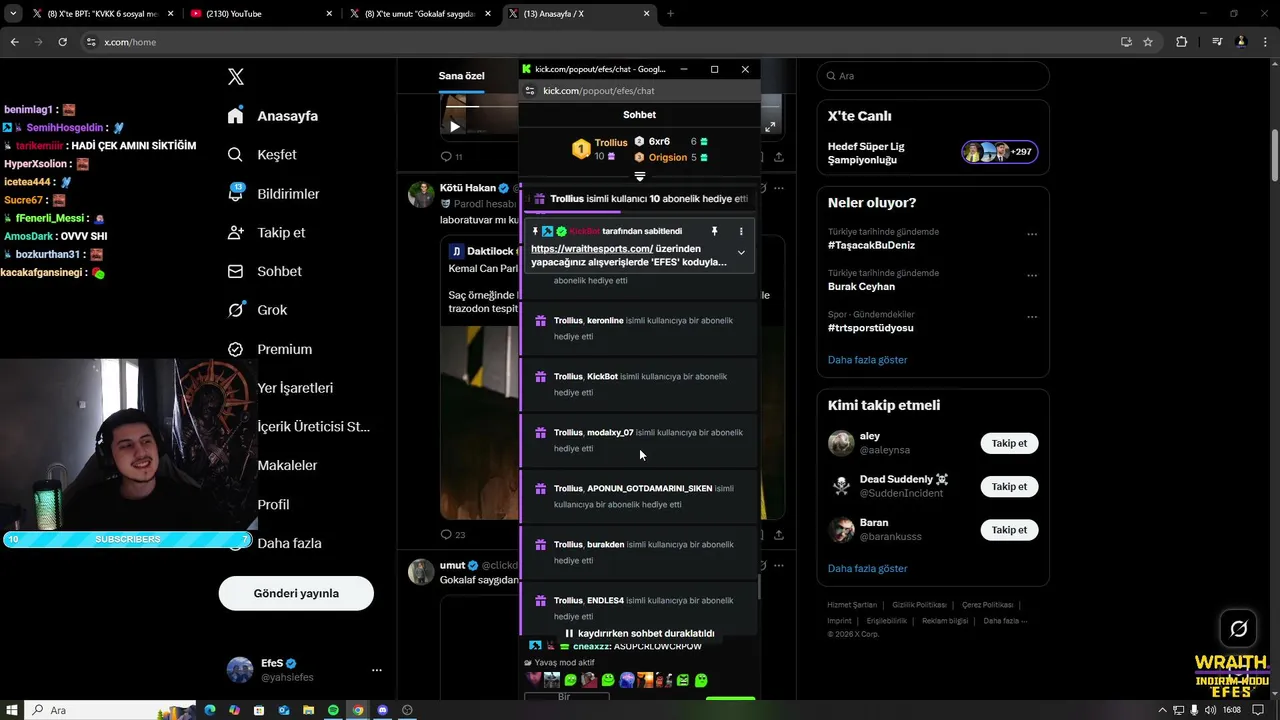1280x720 pixels.
Task: Open Yer İşaretleri bookmarks
Action: click(295, 388)
